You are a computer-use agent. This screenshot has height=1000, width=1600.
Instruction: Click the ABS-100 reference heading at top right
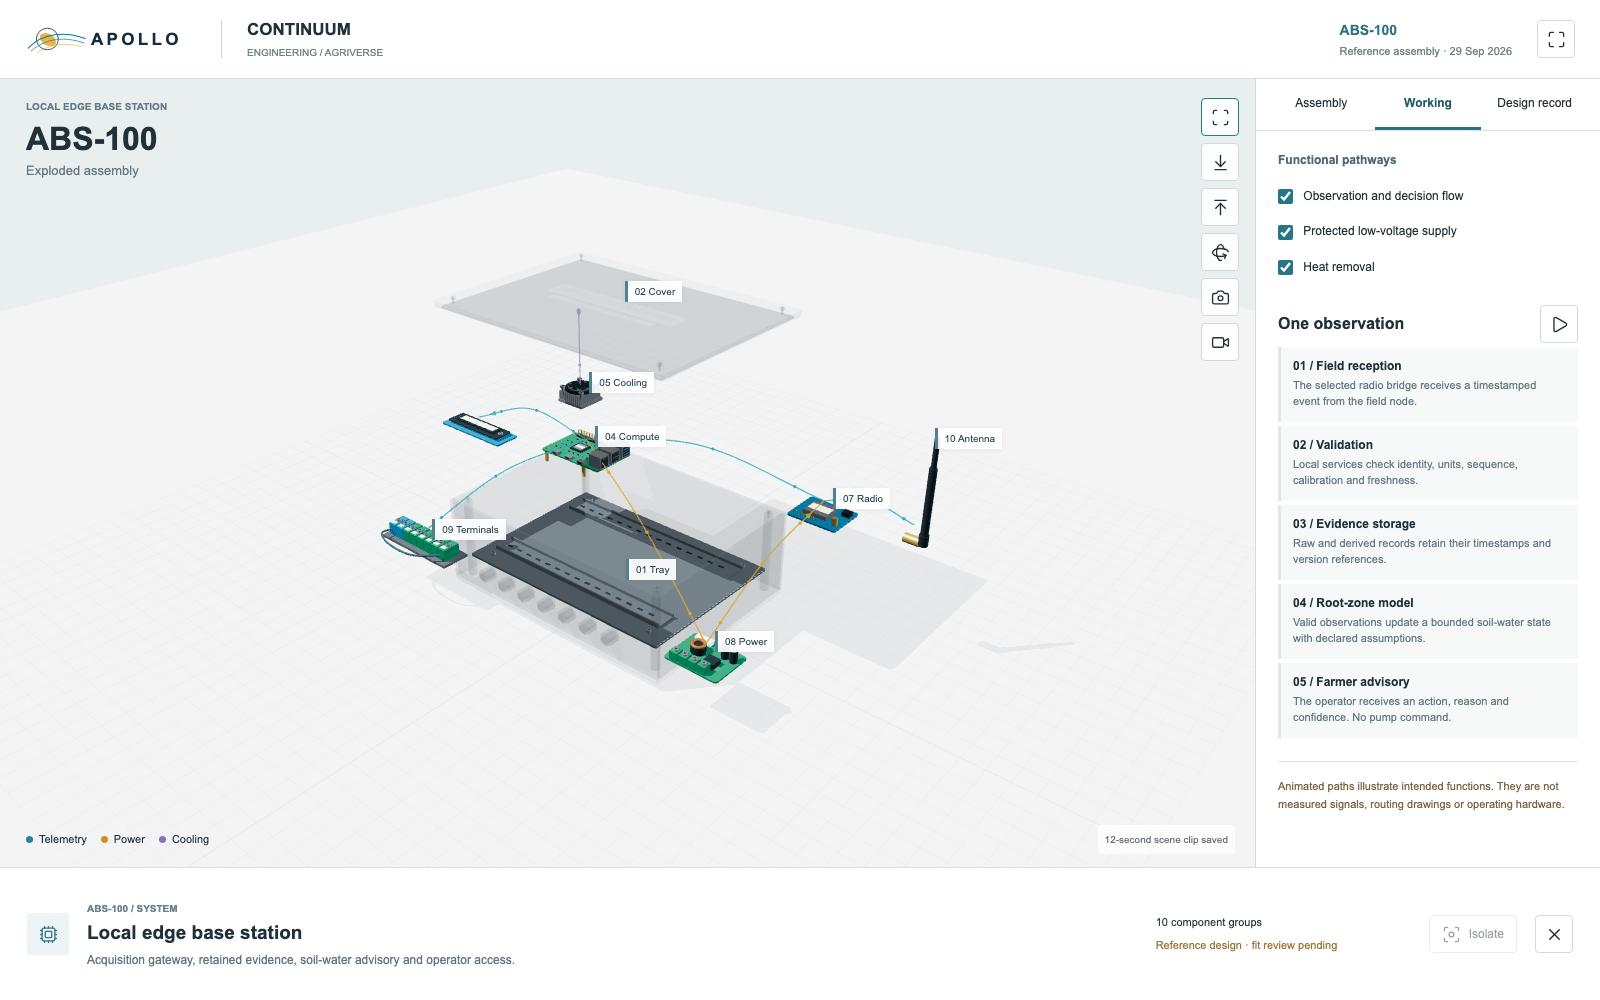[x=1368, y=30]
